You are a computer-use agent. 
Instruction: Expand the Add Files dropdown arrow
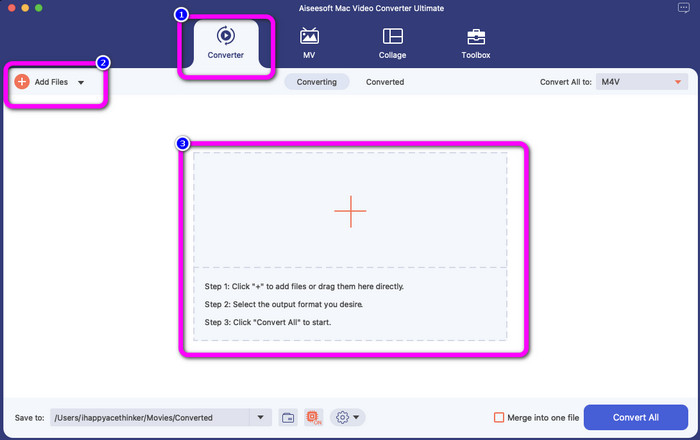pyautogui.click(x=81, y=83)
